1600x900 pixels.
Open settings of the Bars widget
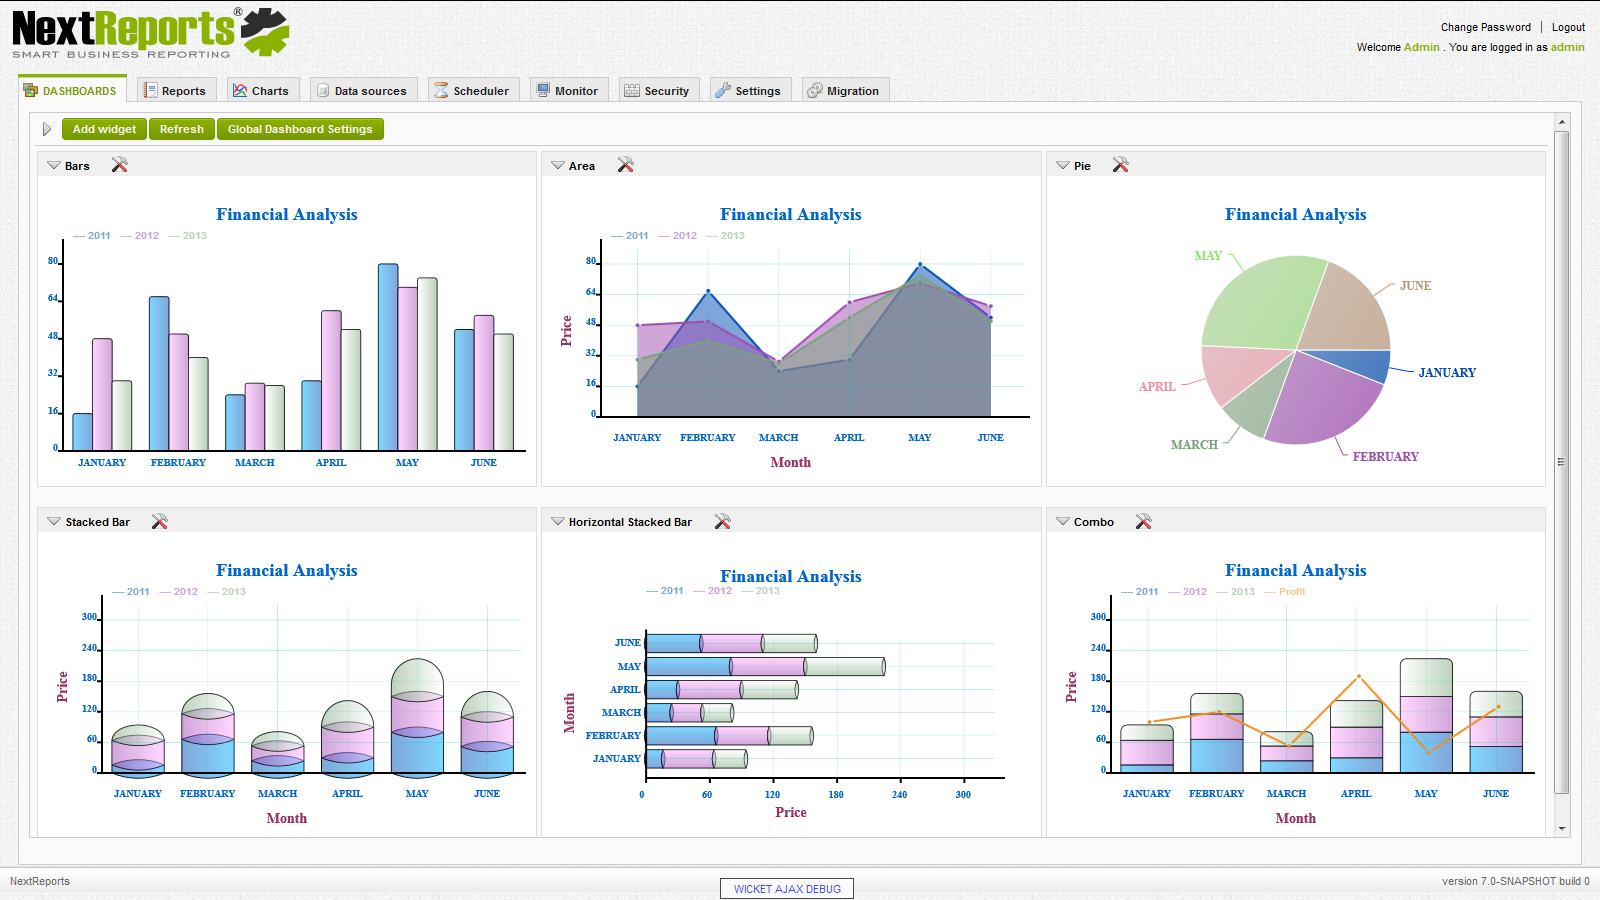(120, 165)
